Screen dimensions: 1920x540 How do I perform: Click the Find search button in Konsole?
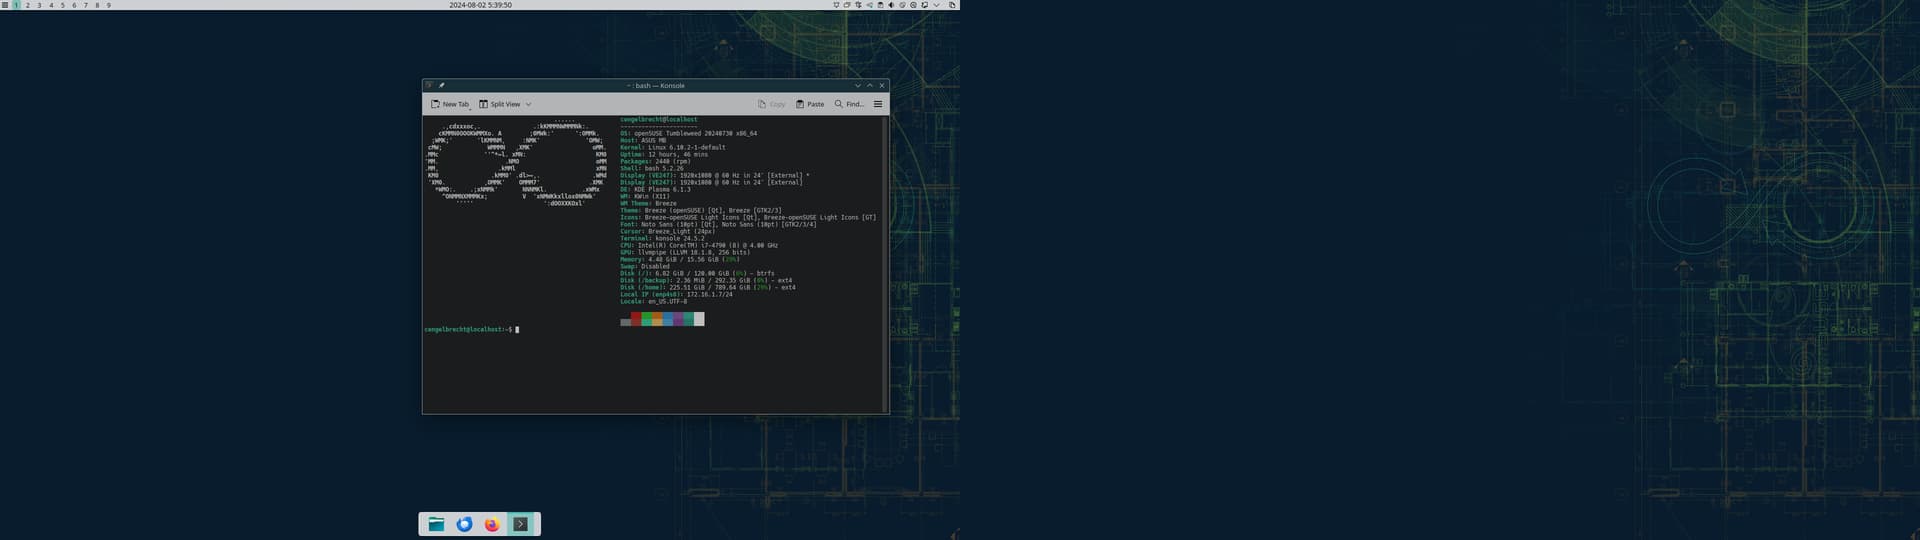[x=849, y=104]
